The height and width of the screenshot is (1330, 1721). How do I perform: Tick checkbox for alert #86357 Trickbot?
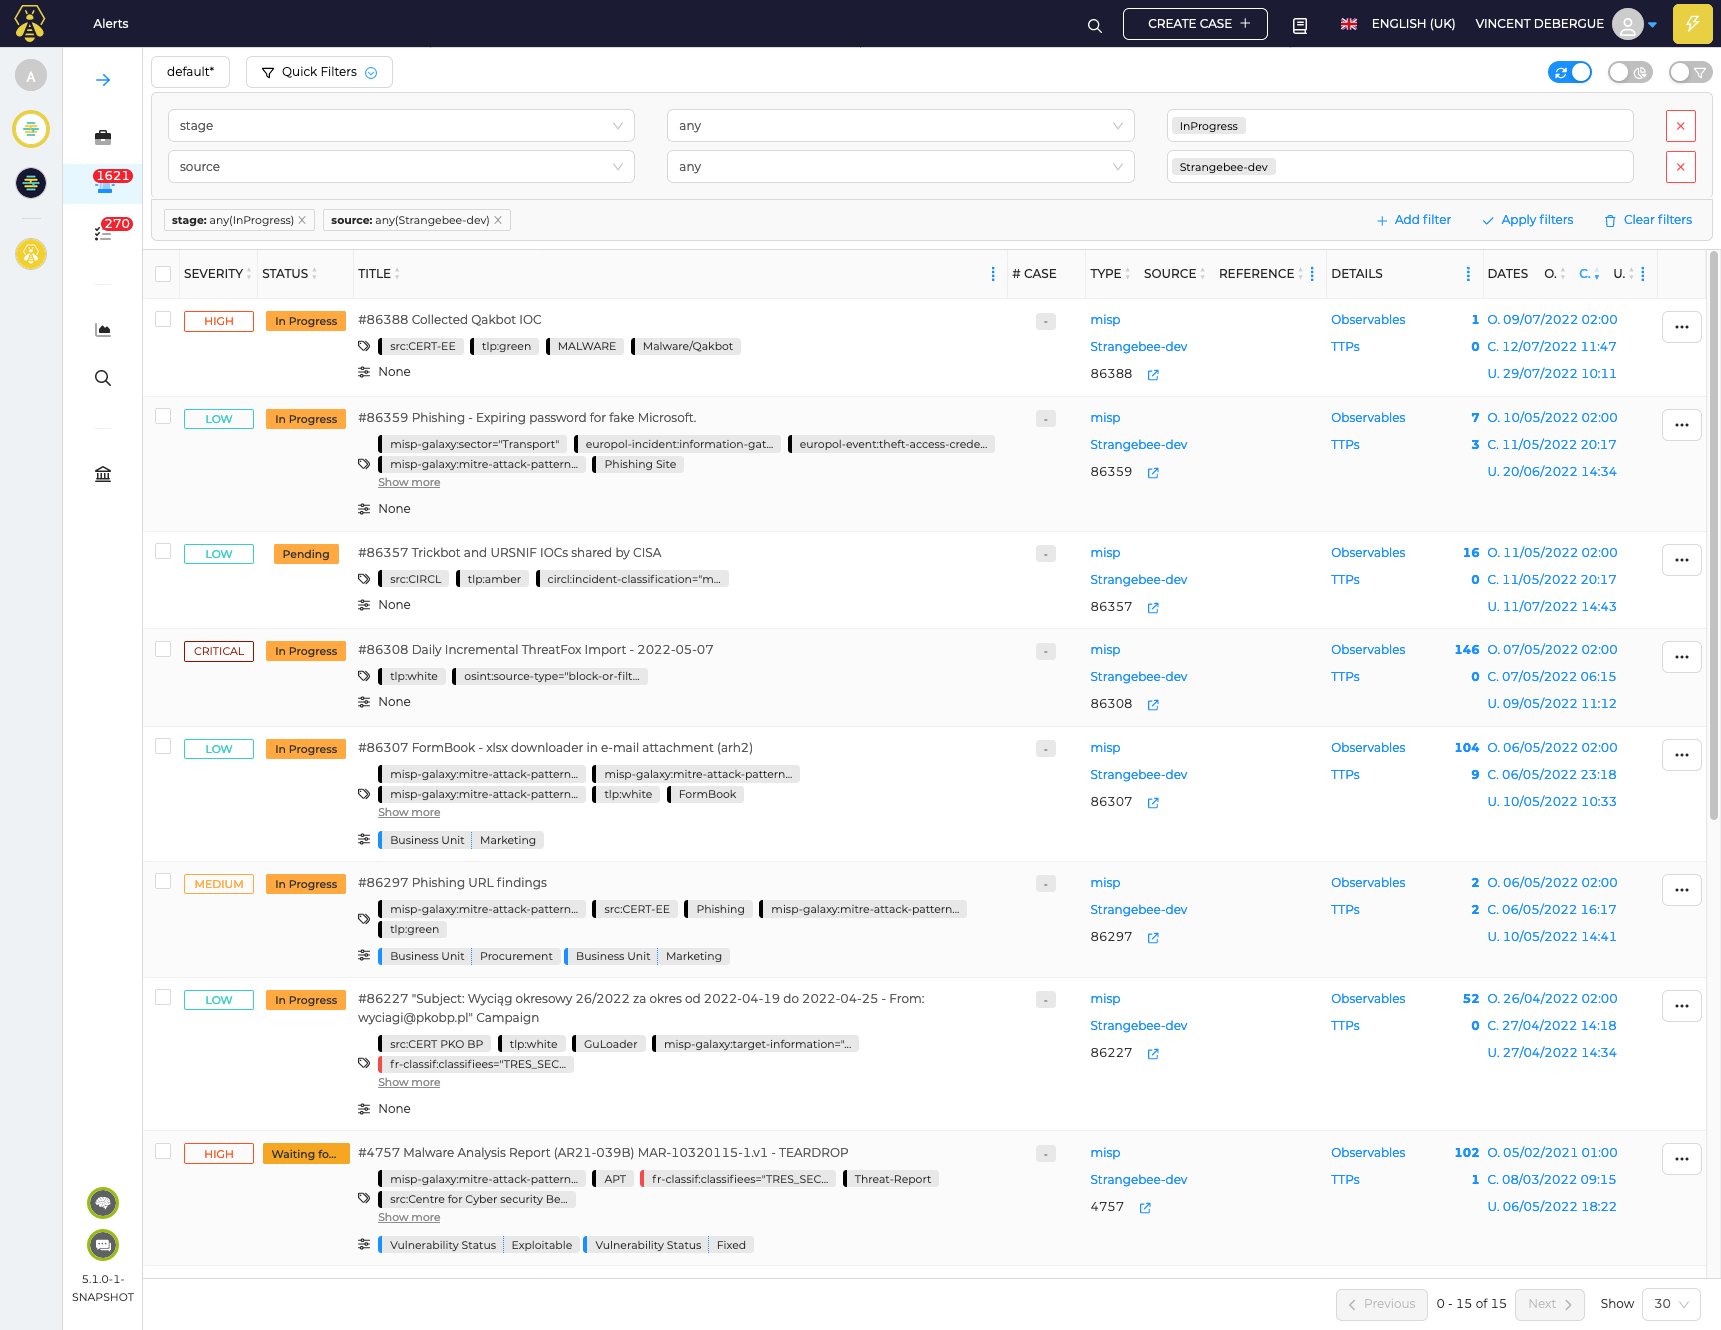point(163,551)
